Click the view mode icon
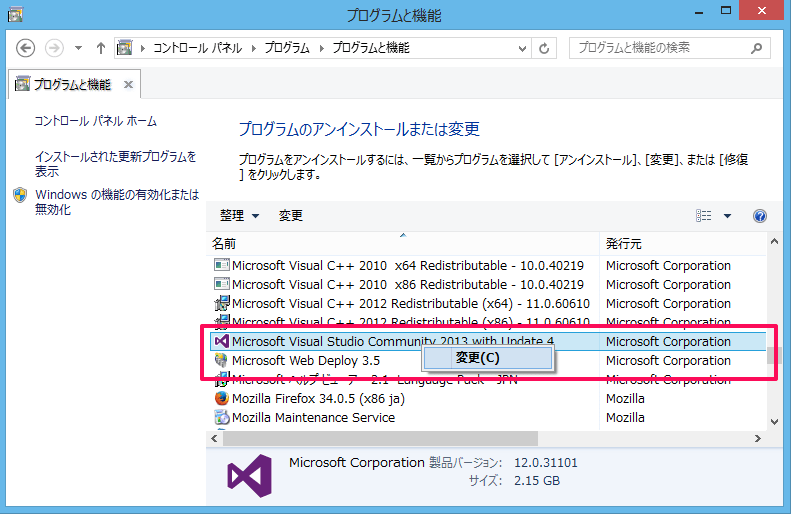The width and height of the screenshot is (791, 514). [703, 216]
